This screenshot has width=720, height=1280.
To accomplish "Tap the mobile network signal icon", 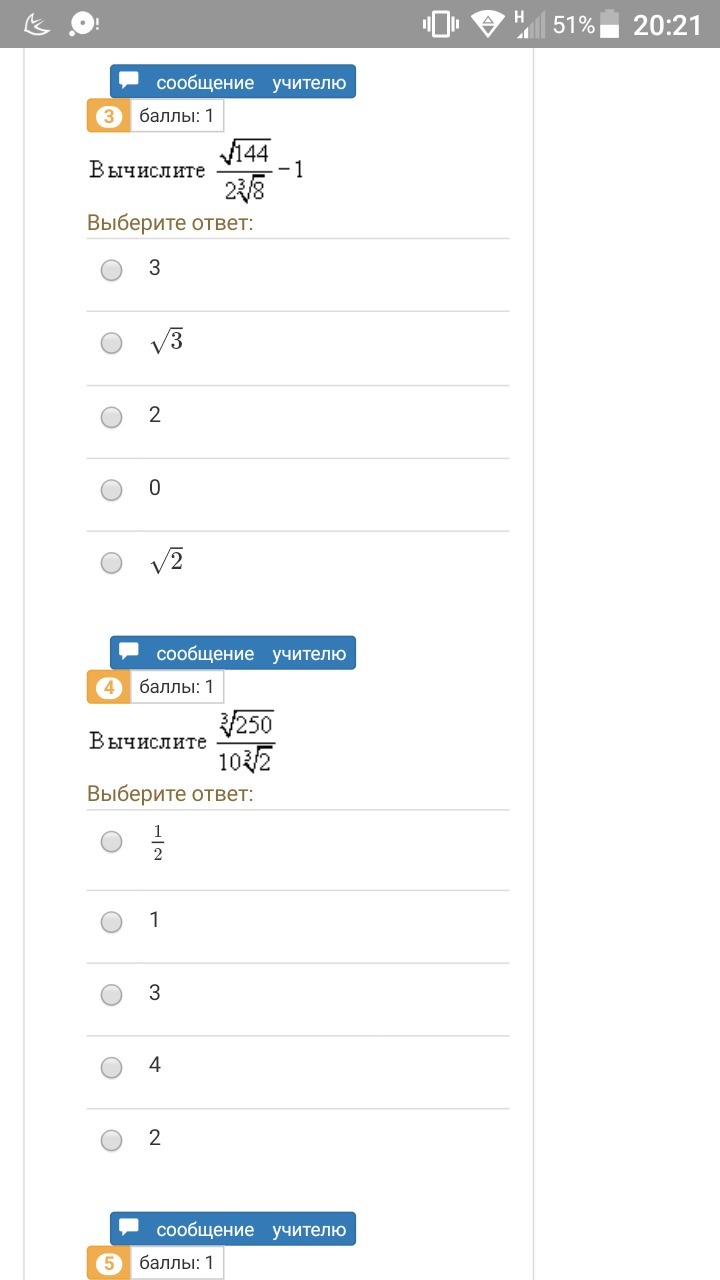I will [531, 24].
